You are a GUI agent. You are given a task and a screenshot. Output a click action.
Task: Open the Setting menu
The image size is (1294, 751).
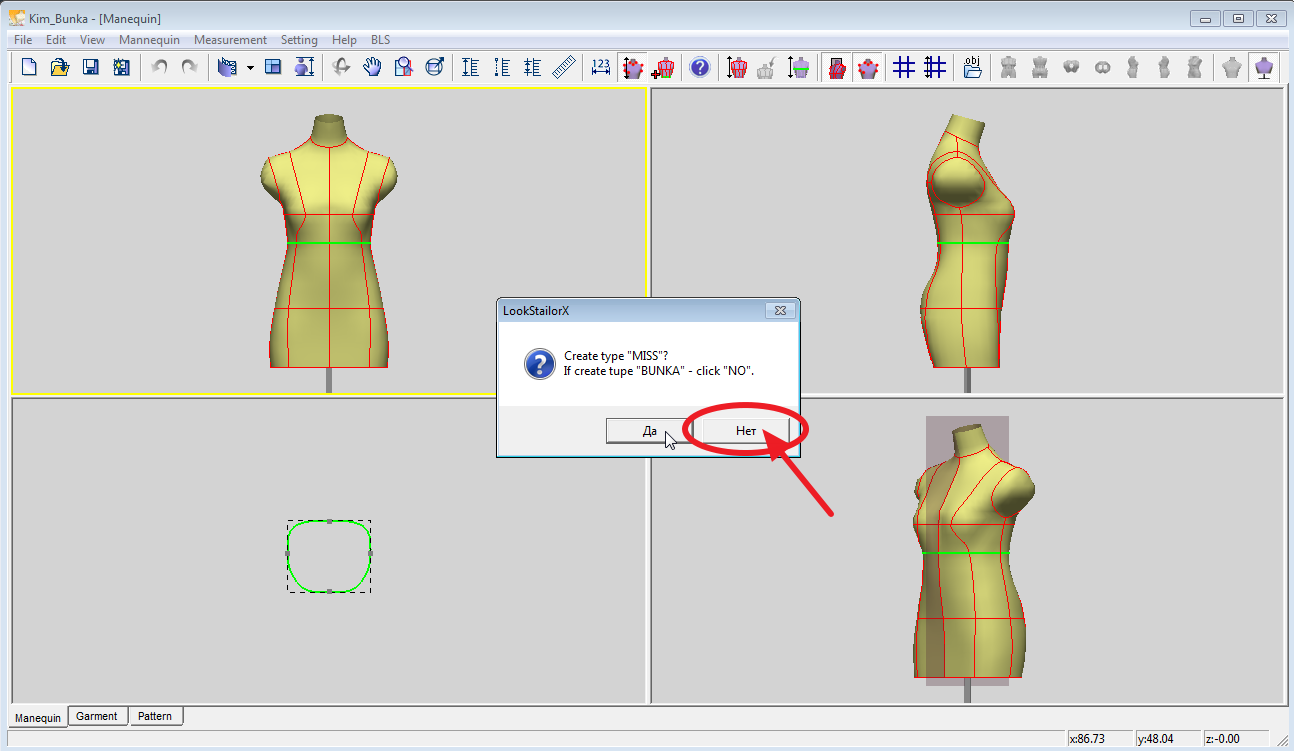pos(299,40)
